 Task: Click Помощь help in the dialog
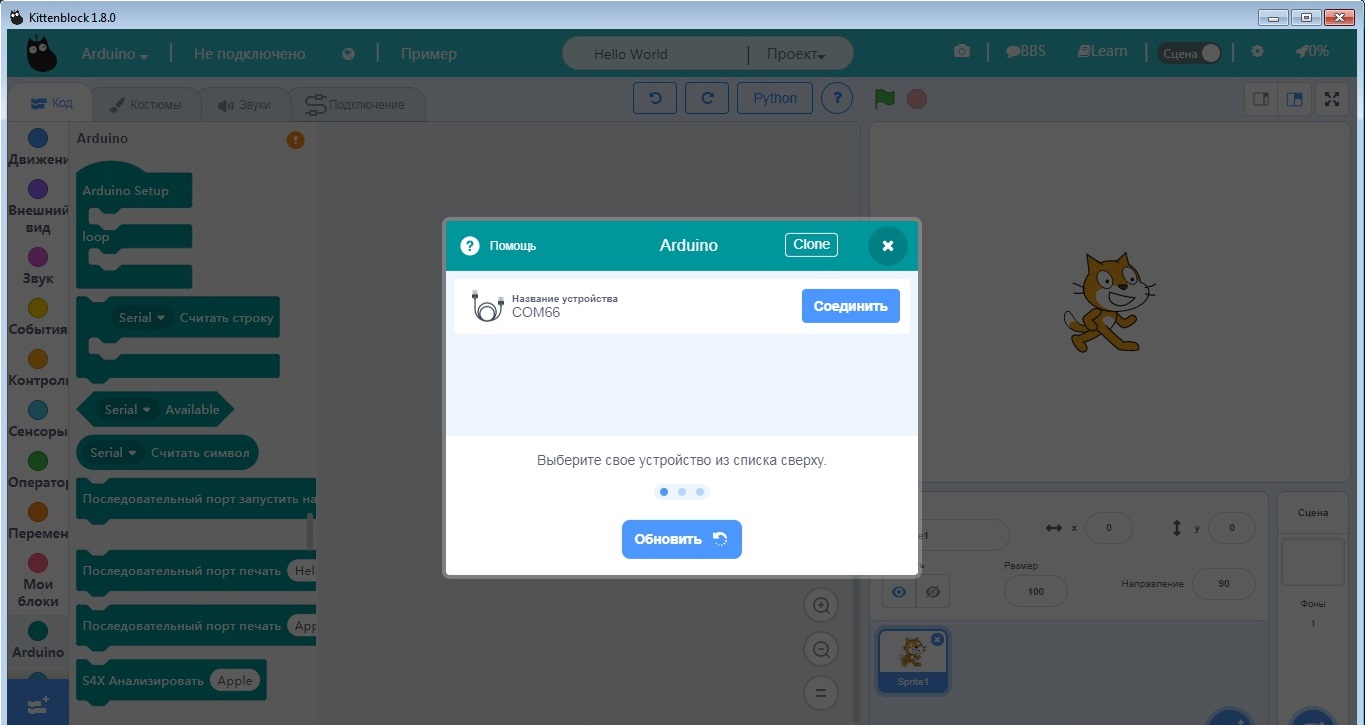[x=498, y=245]
